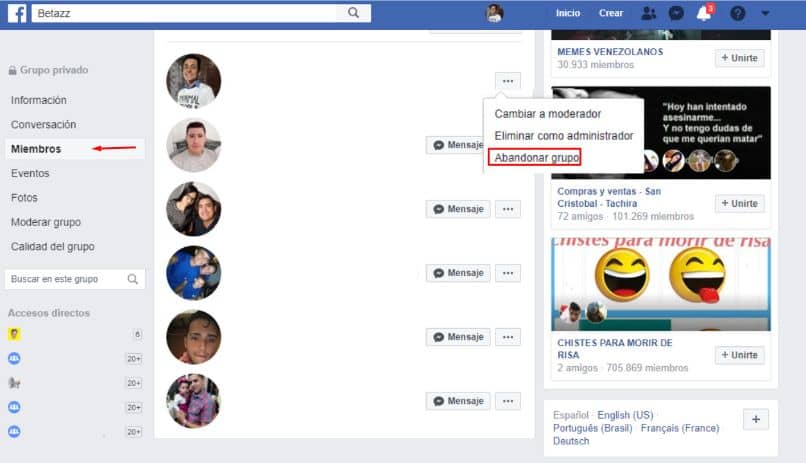Screen dimensions: 806x463
Task: Click fourth member blue photo
Action: click(x=194, y=273)
